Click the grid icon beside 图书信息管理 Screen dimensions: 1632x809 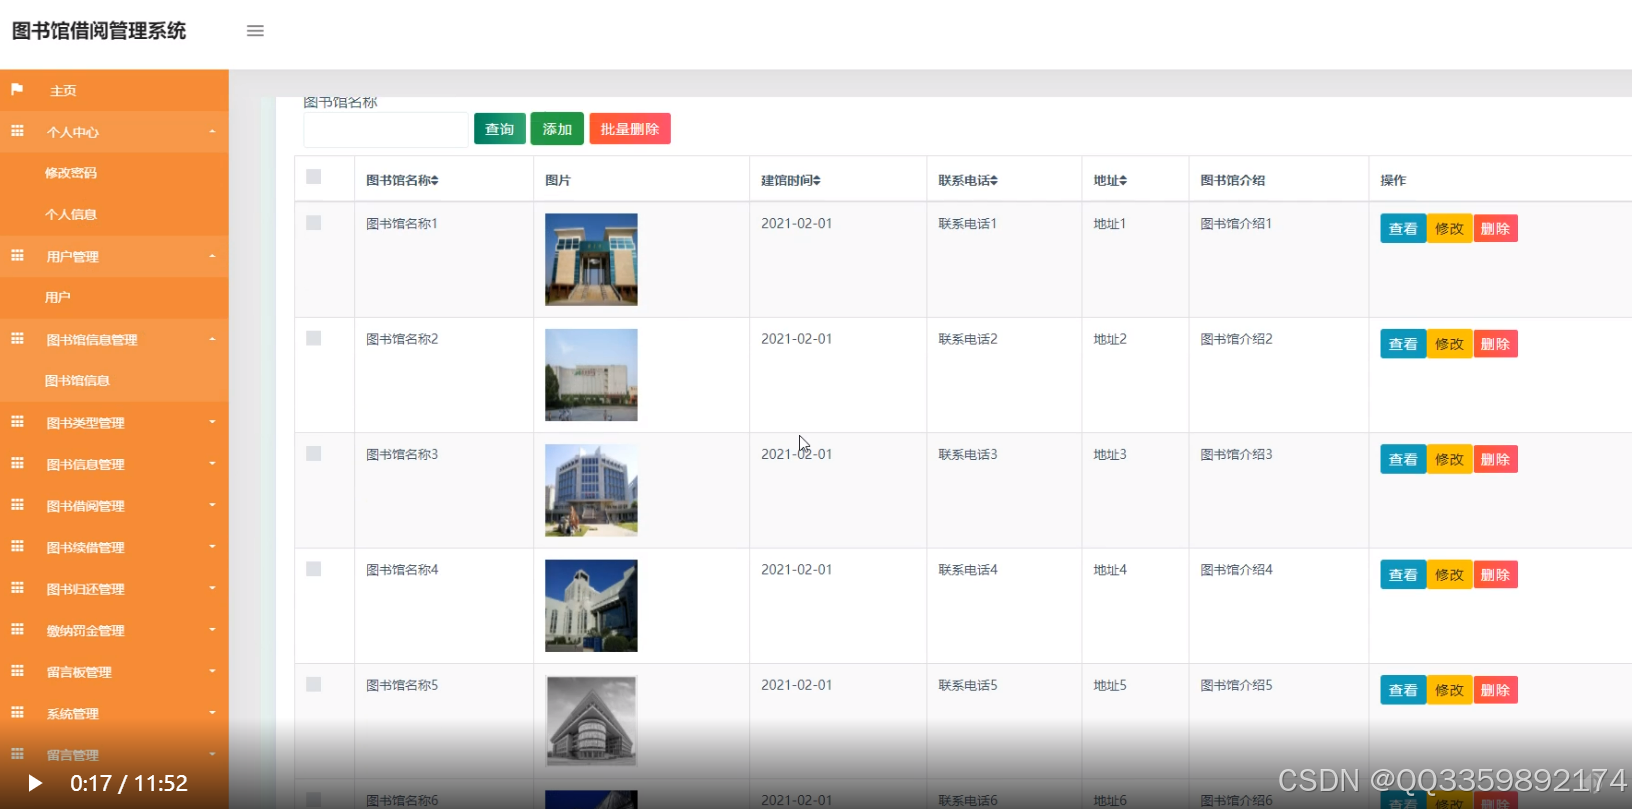[17, 464]
